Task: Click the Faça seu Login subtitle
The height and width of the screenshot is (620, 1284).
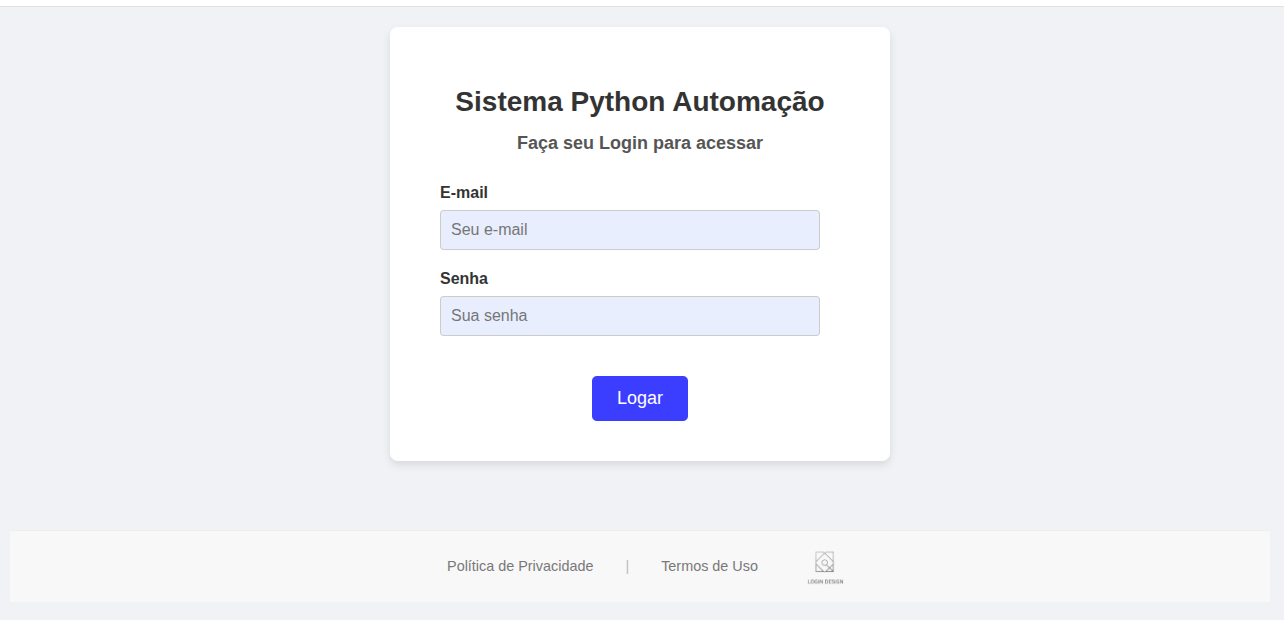Action: tap(640, 143)
